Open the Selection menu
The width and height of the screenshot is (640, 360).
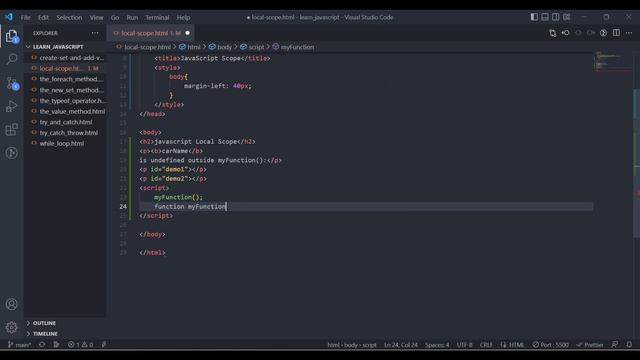(x=69, y=18)
